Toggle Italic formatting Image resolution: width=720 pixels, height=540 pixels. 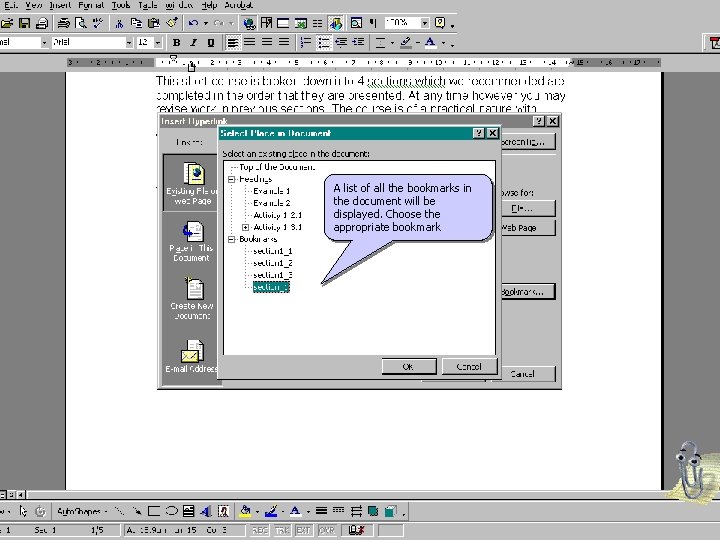click(x=193, y=43)
